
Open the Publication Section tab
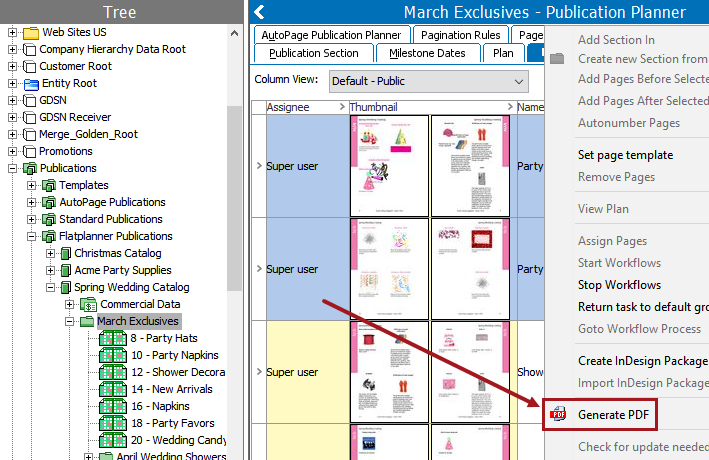pyautogui.click(x=314, y=53)
